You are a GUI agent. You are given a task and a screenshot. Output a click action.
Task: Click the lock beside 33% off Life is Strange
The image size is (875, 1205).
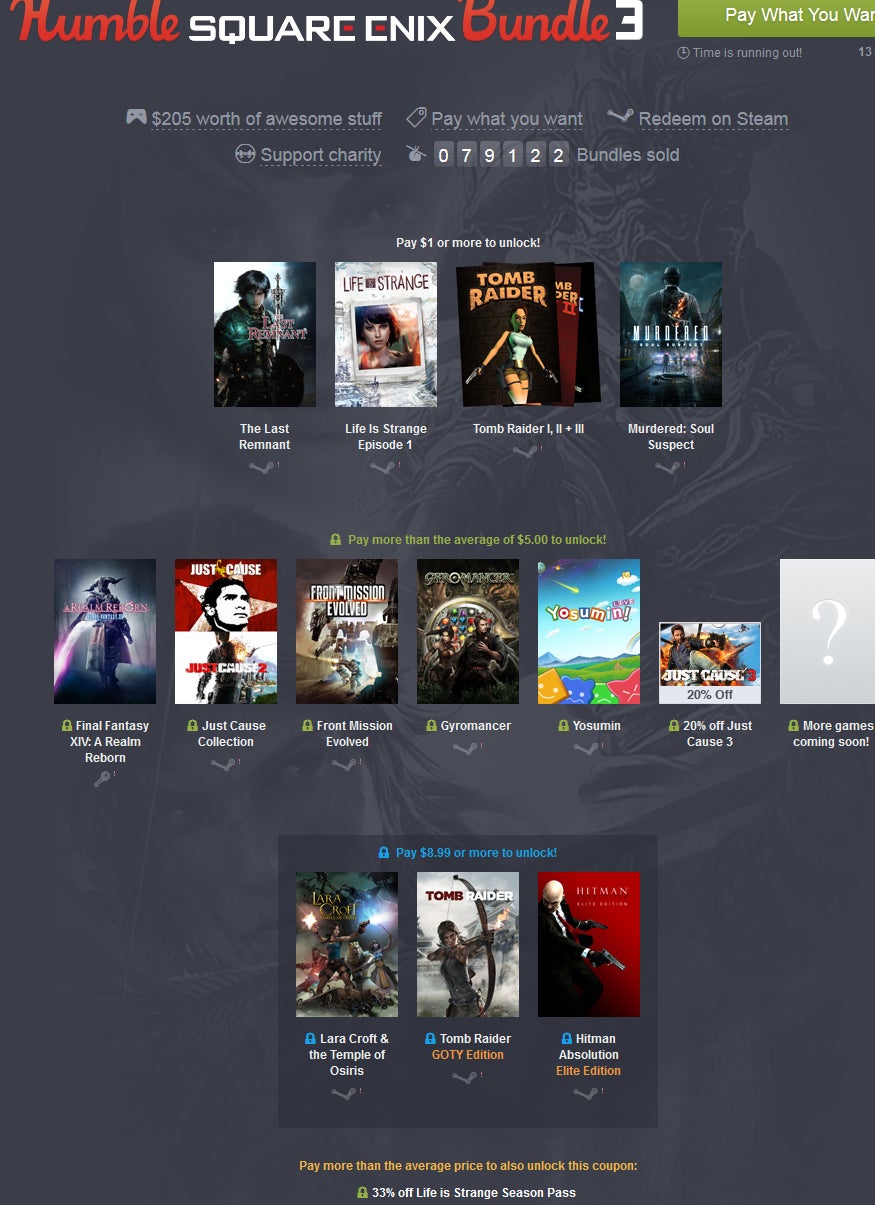pyautogui.click(x=363, y=1193)
